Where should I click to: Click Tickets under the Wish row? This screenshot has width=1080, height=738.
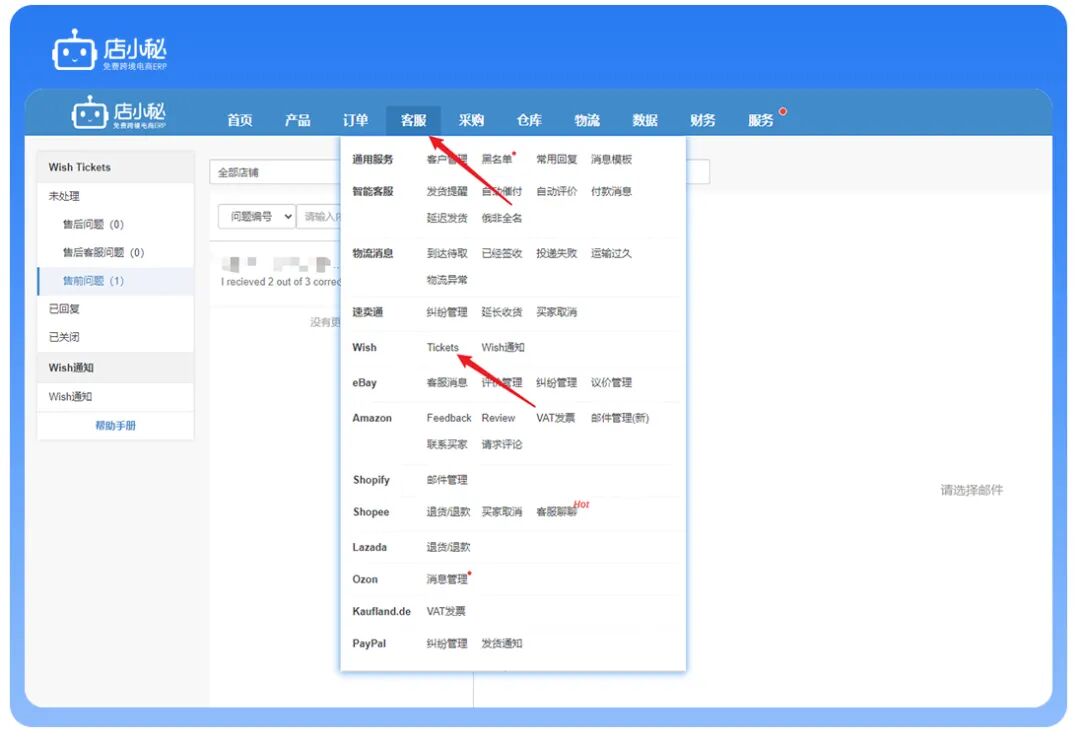pos(441,347)
